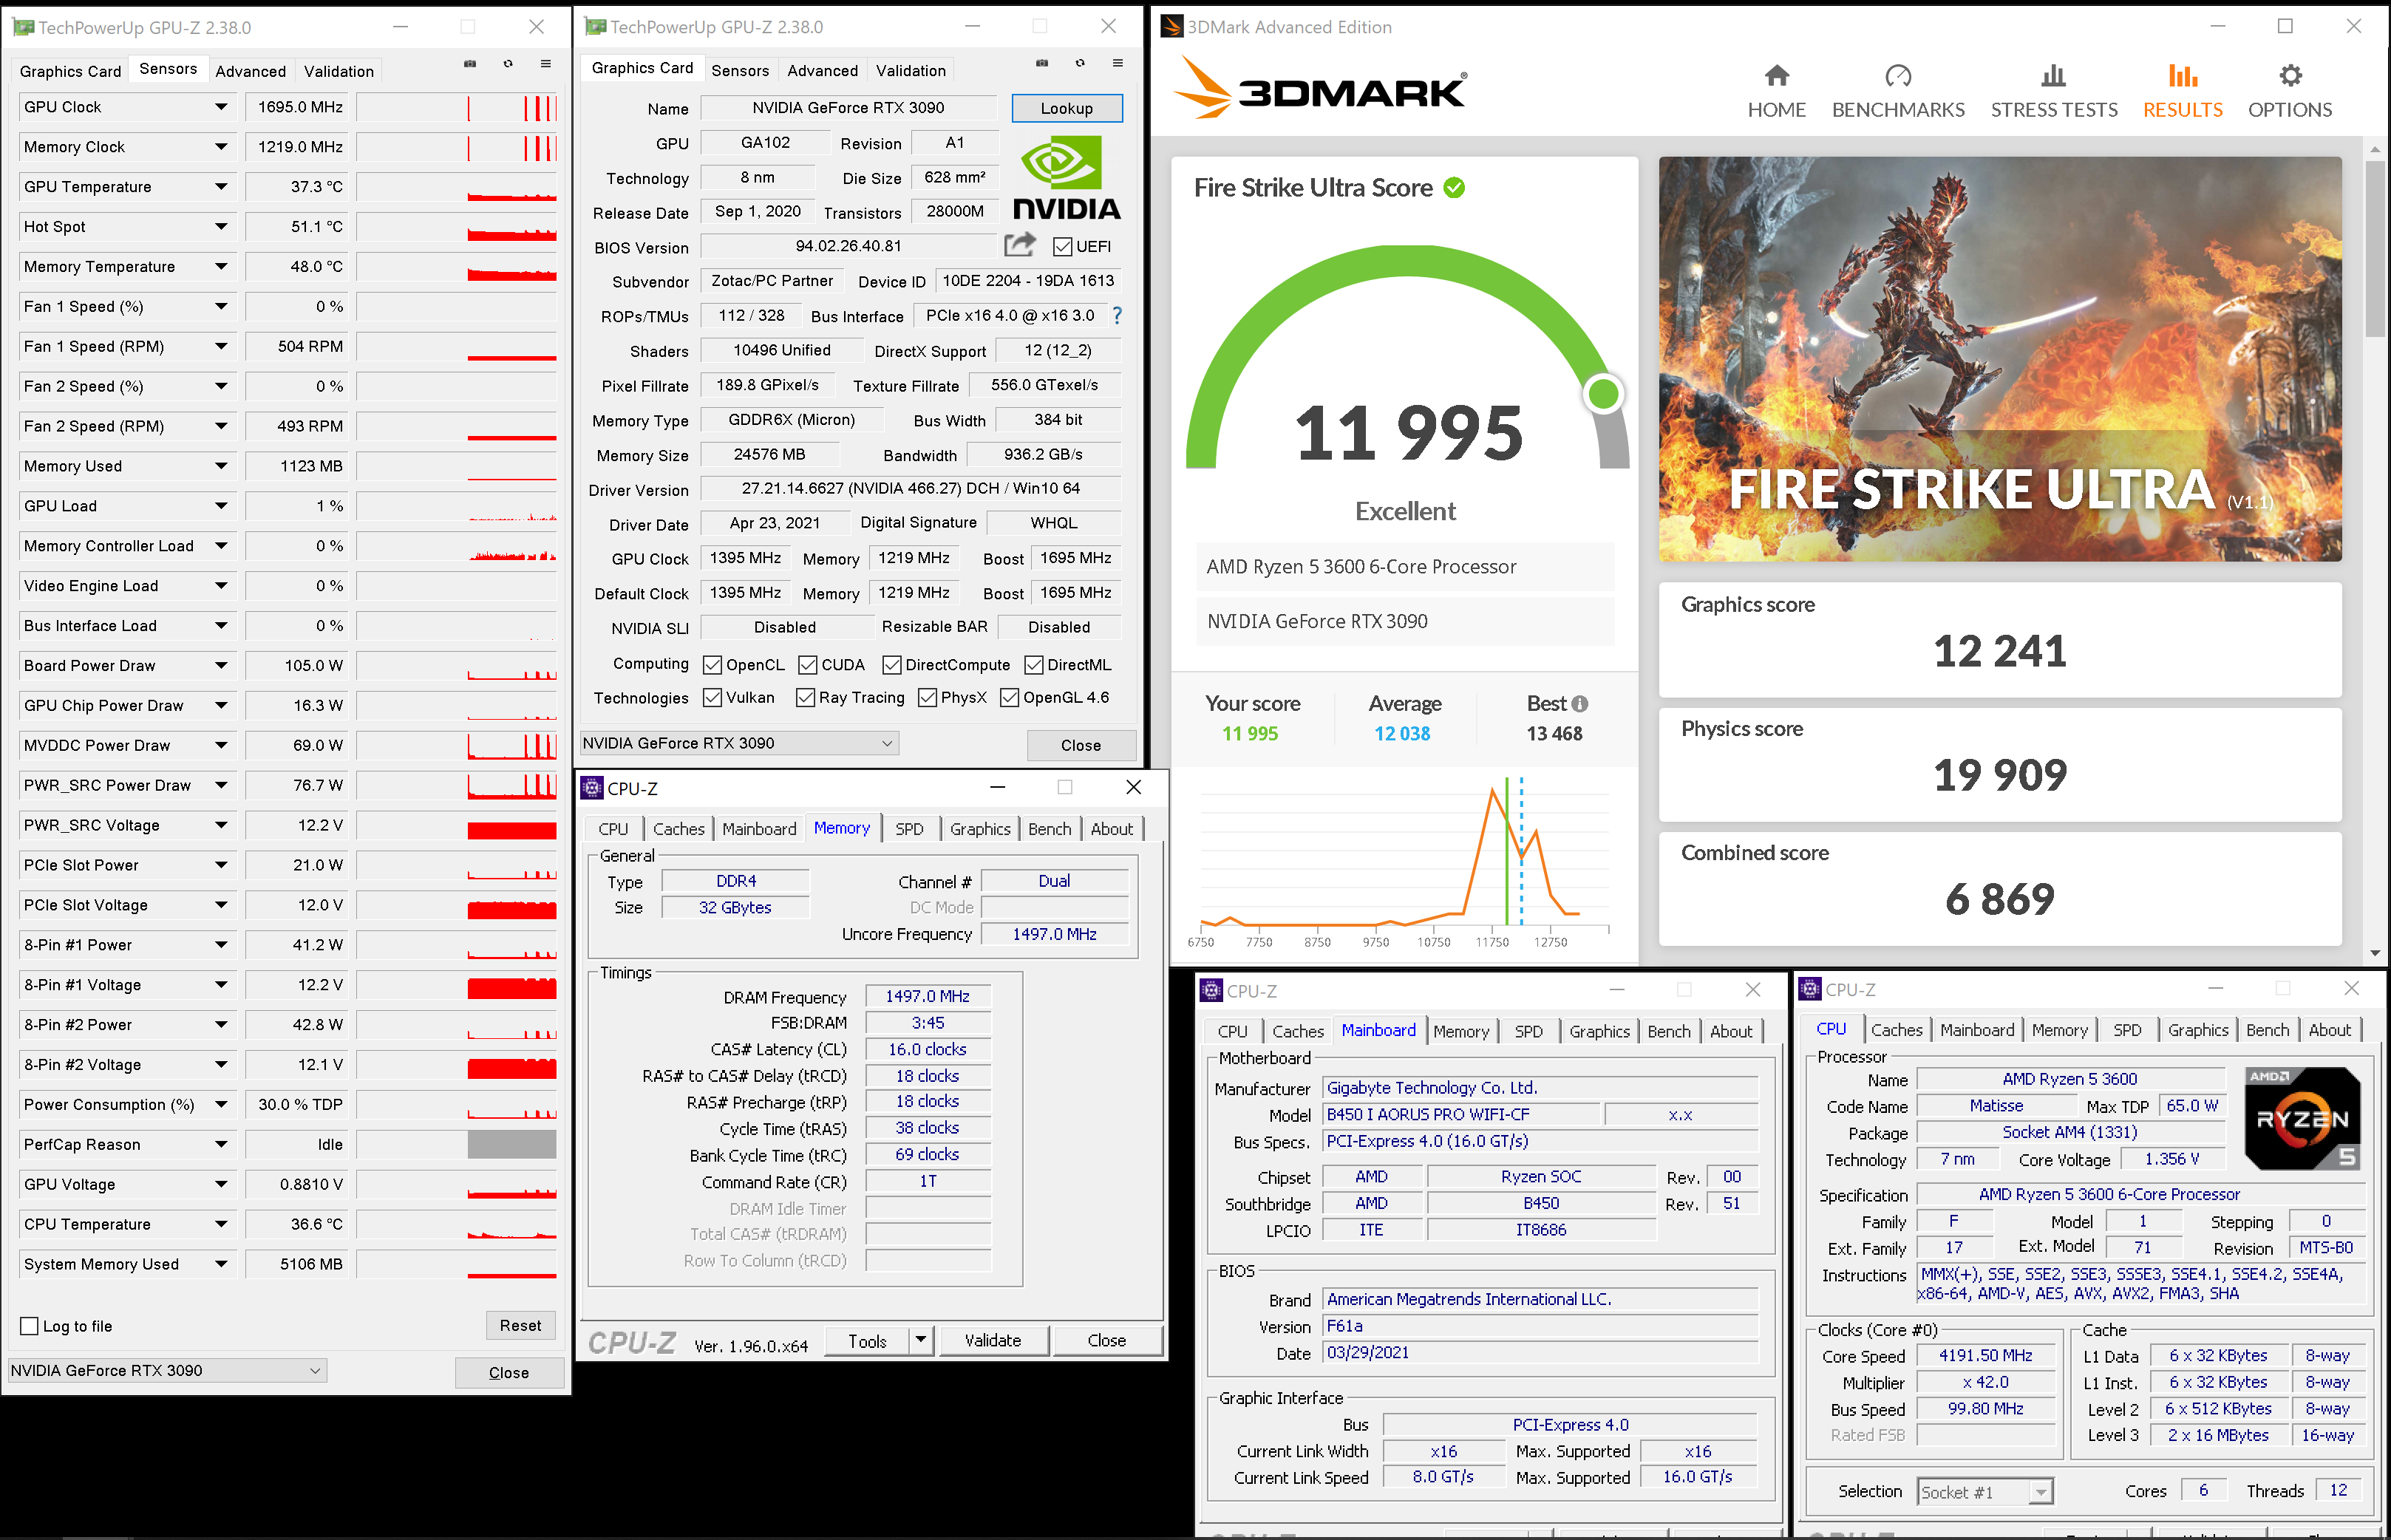2391x1540 pixels.
Task: Open the 3DMark STRESS TESTS section
Action: 2053,92
